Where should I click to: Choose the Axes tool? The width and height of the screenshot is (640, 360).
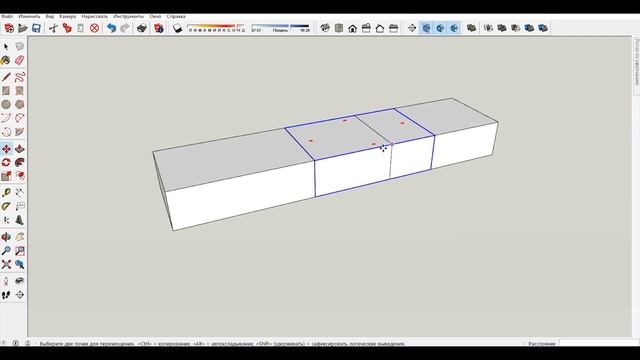6,220
